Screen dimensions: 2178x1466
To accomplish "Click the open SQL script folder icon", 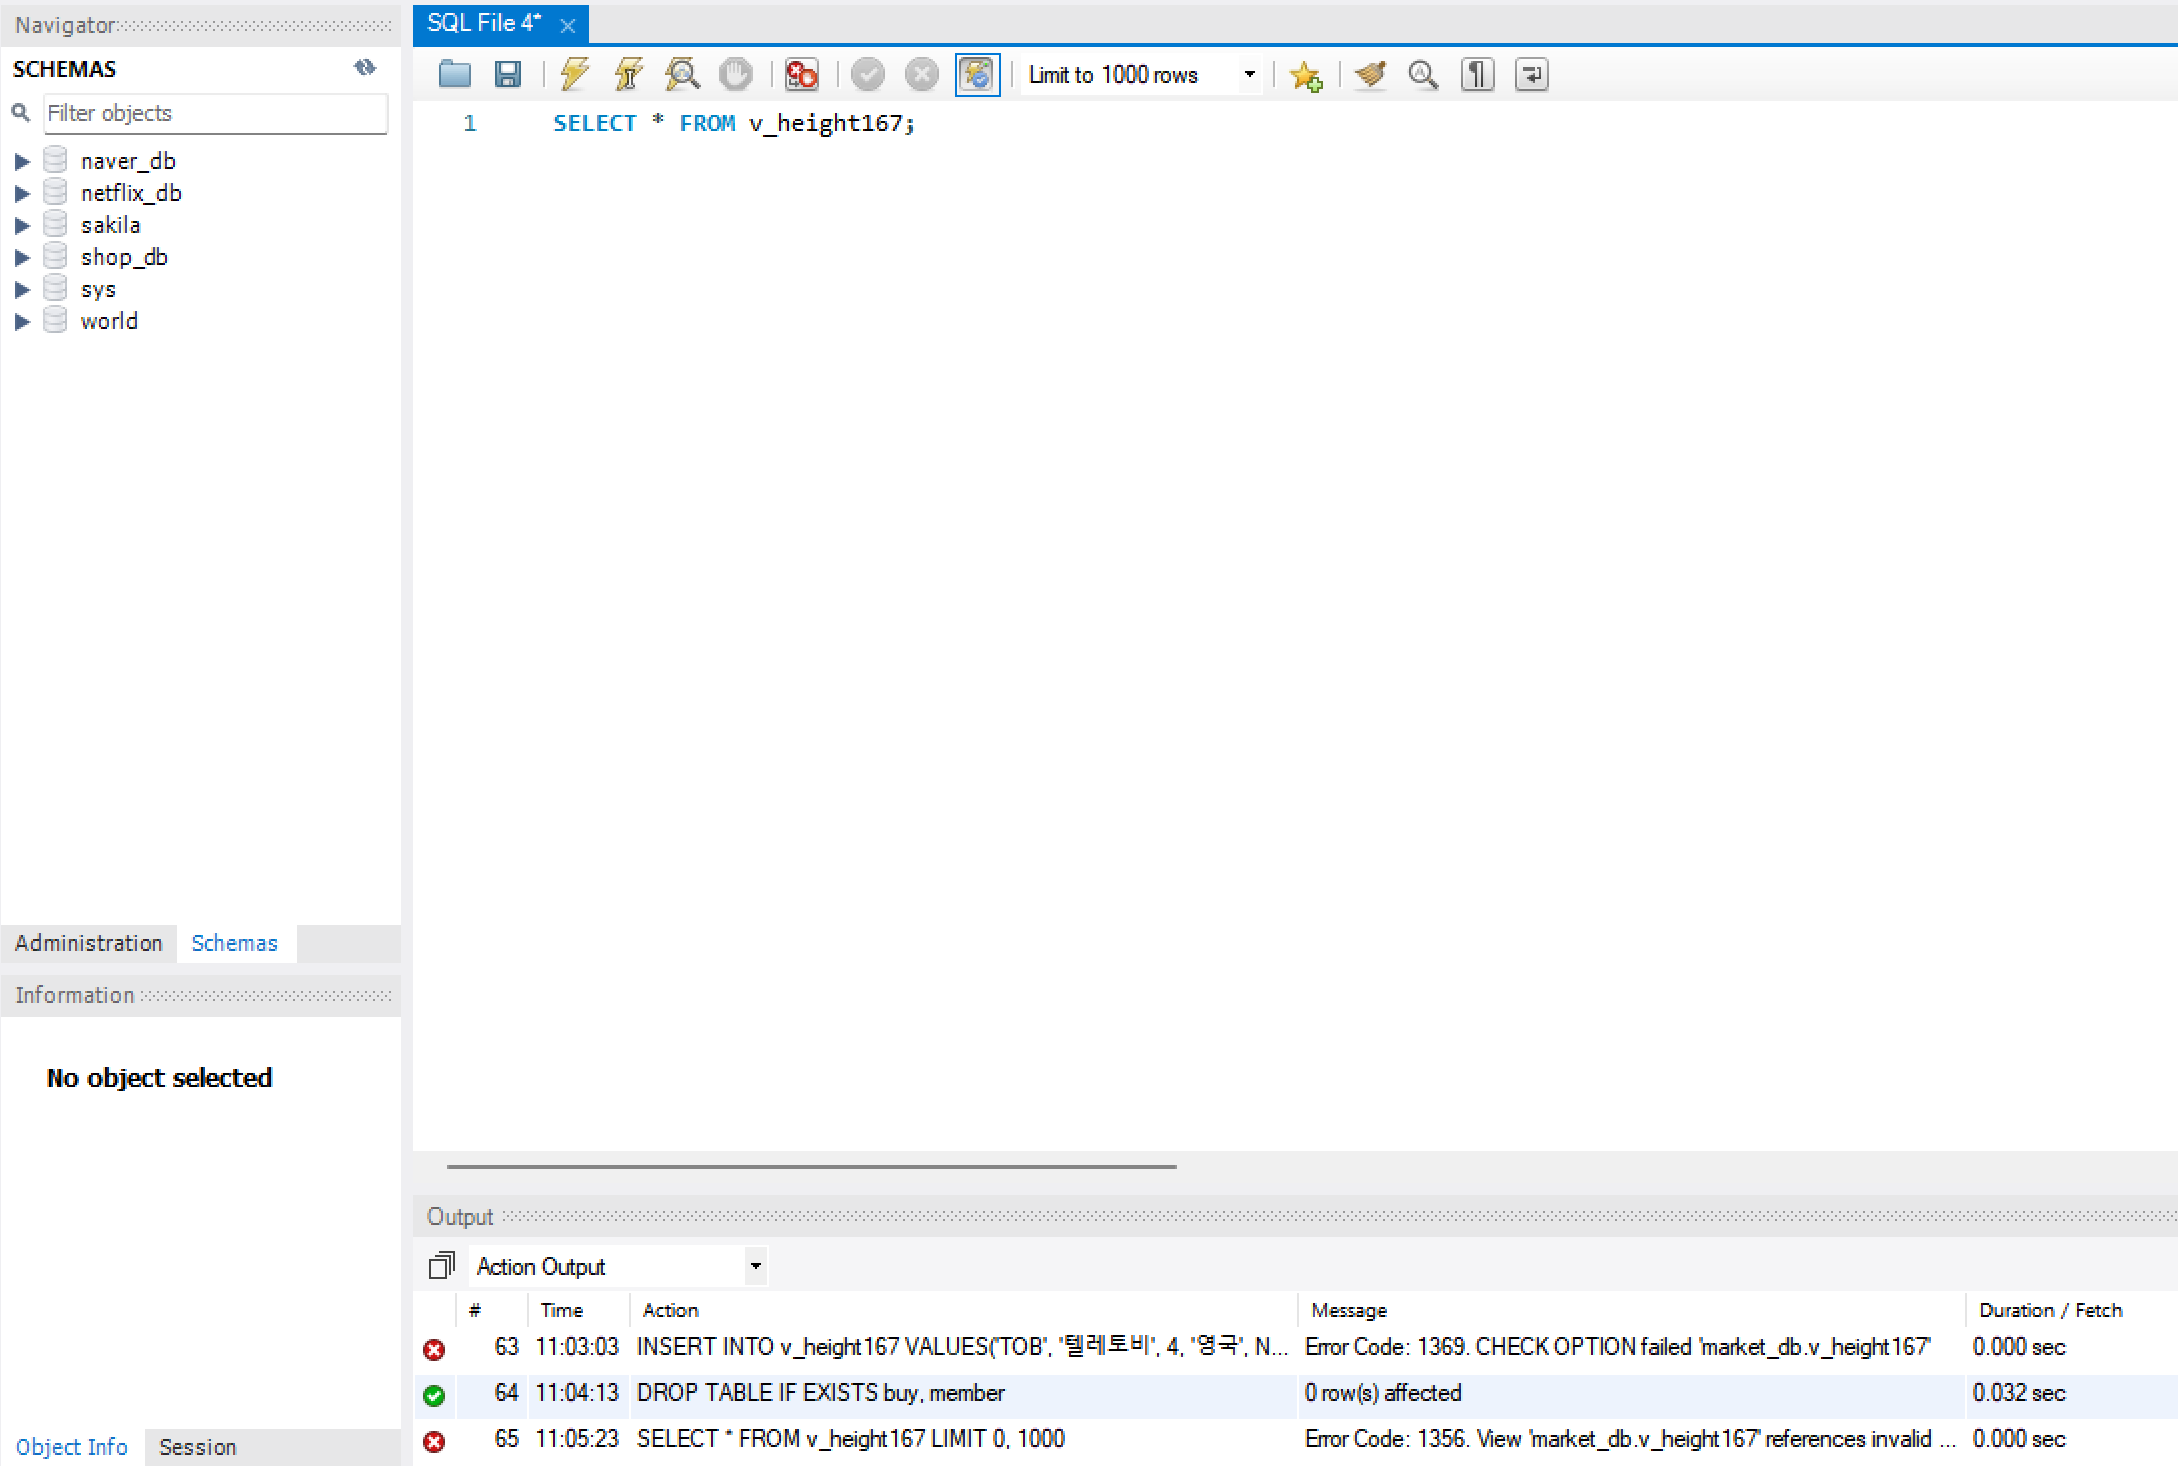I will (x=455, y=75).
